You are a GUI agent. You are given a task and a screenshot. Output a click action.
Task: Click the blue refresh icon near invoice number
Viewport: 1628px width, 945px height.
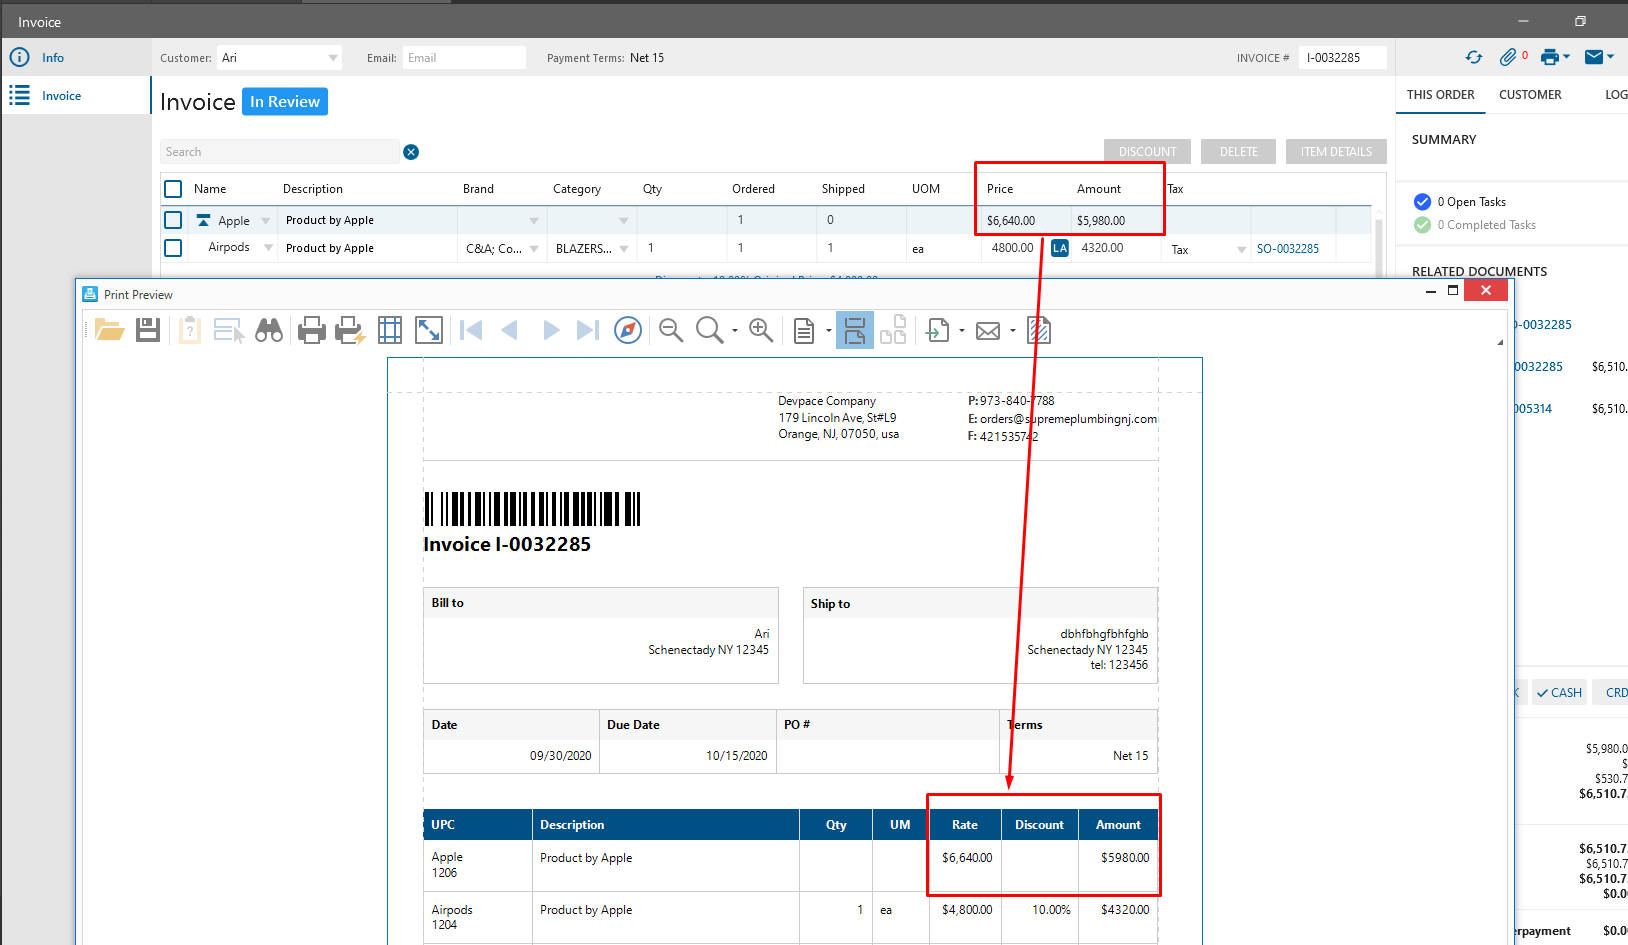[x=1474, y=57]
